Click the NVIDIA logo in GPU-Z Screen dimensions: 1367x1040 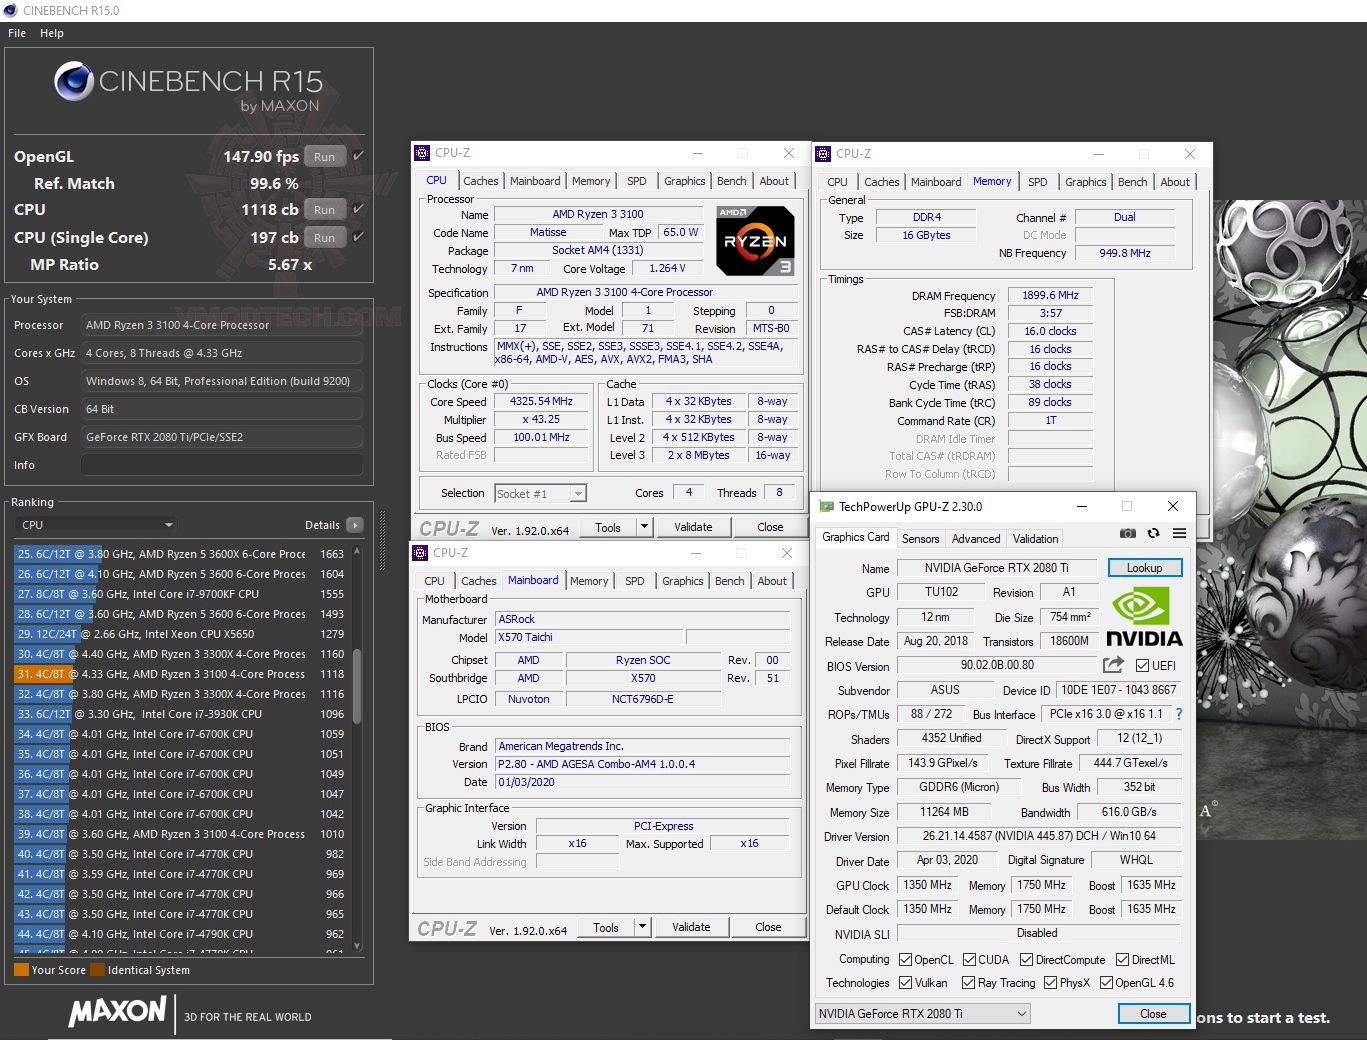tap(1144, 616)
